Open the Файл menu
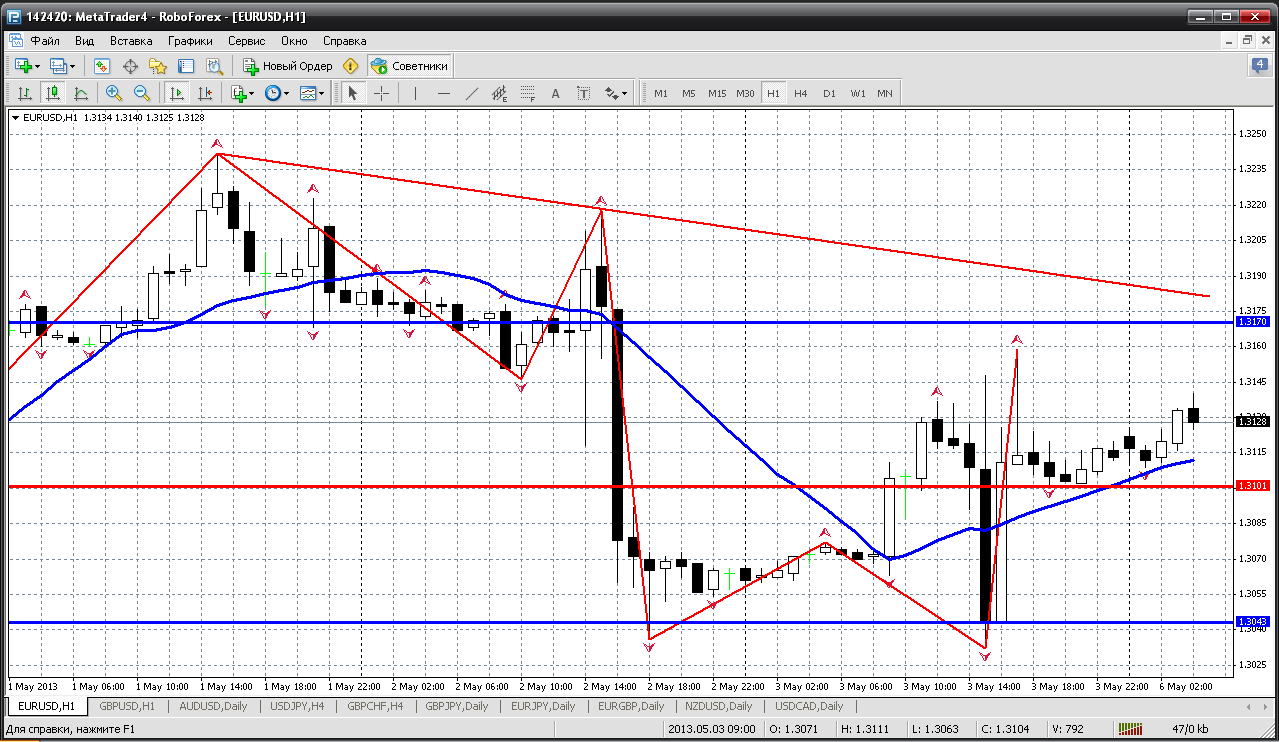Image resolution: width=1279 pixels, height=742 pixels. [x=44, y=41]
